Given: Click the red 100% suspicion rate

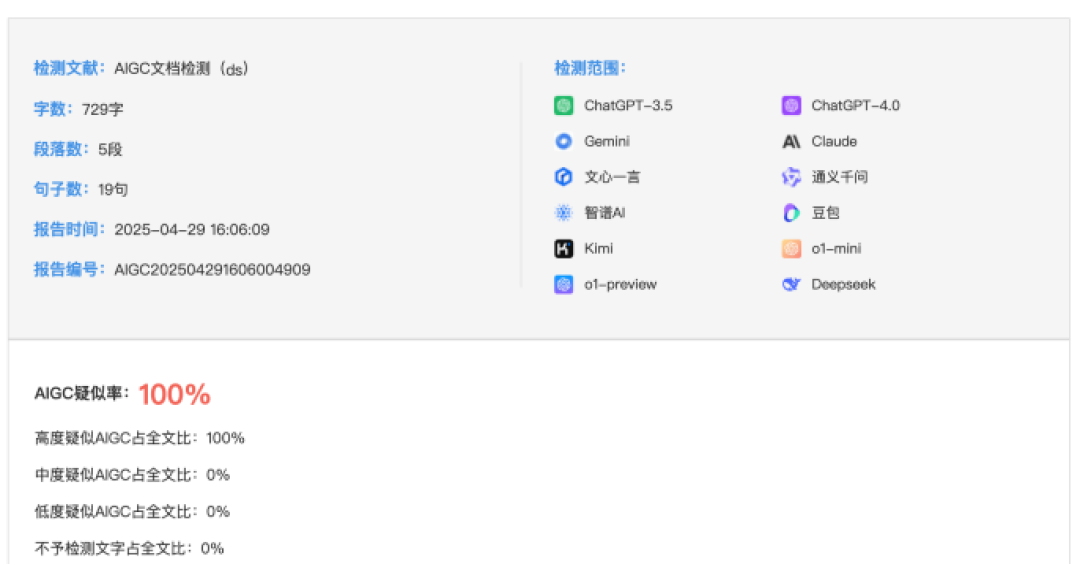Looking at the screenshot, I should 174,394.
